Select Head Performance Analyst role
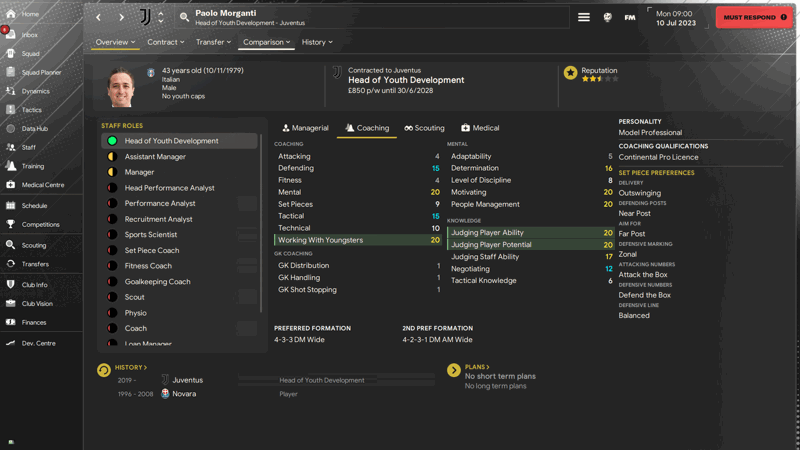This screenshot has height=450, width=800. coord(179,188)
